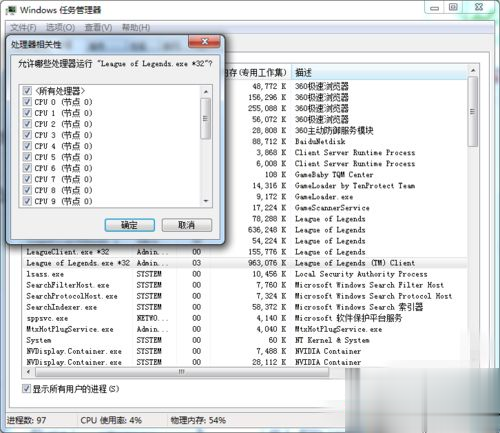500x433 pixels.
Task: Open the 查看(V) menu
Action: click(x=98, y=27)
